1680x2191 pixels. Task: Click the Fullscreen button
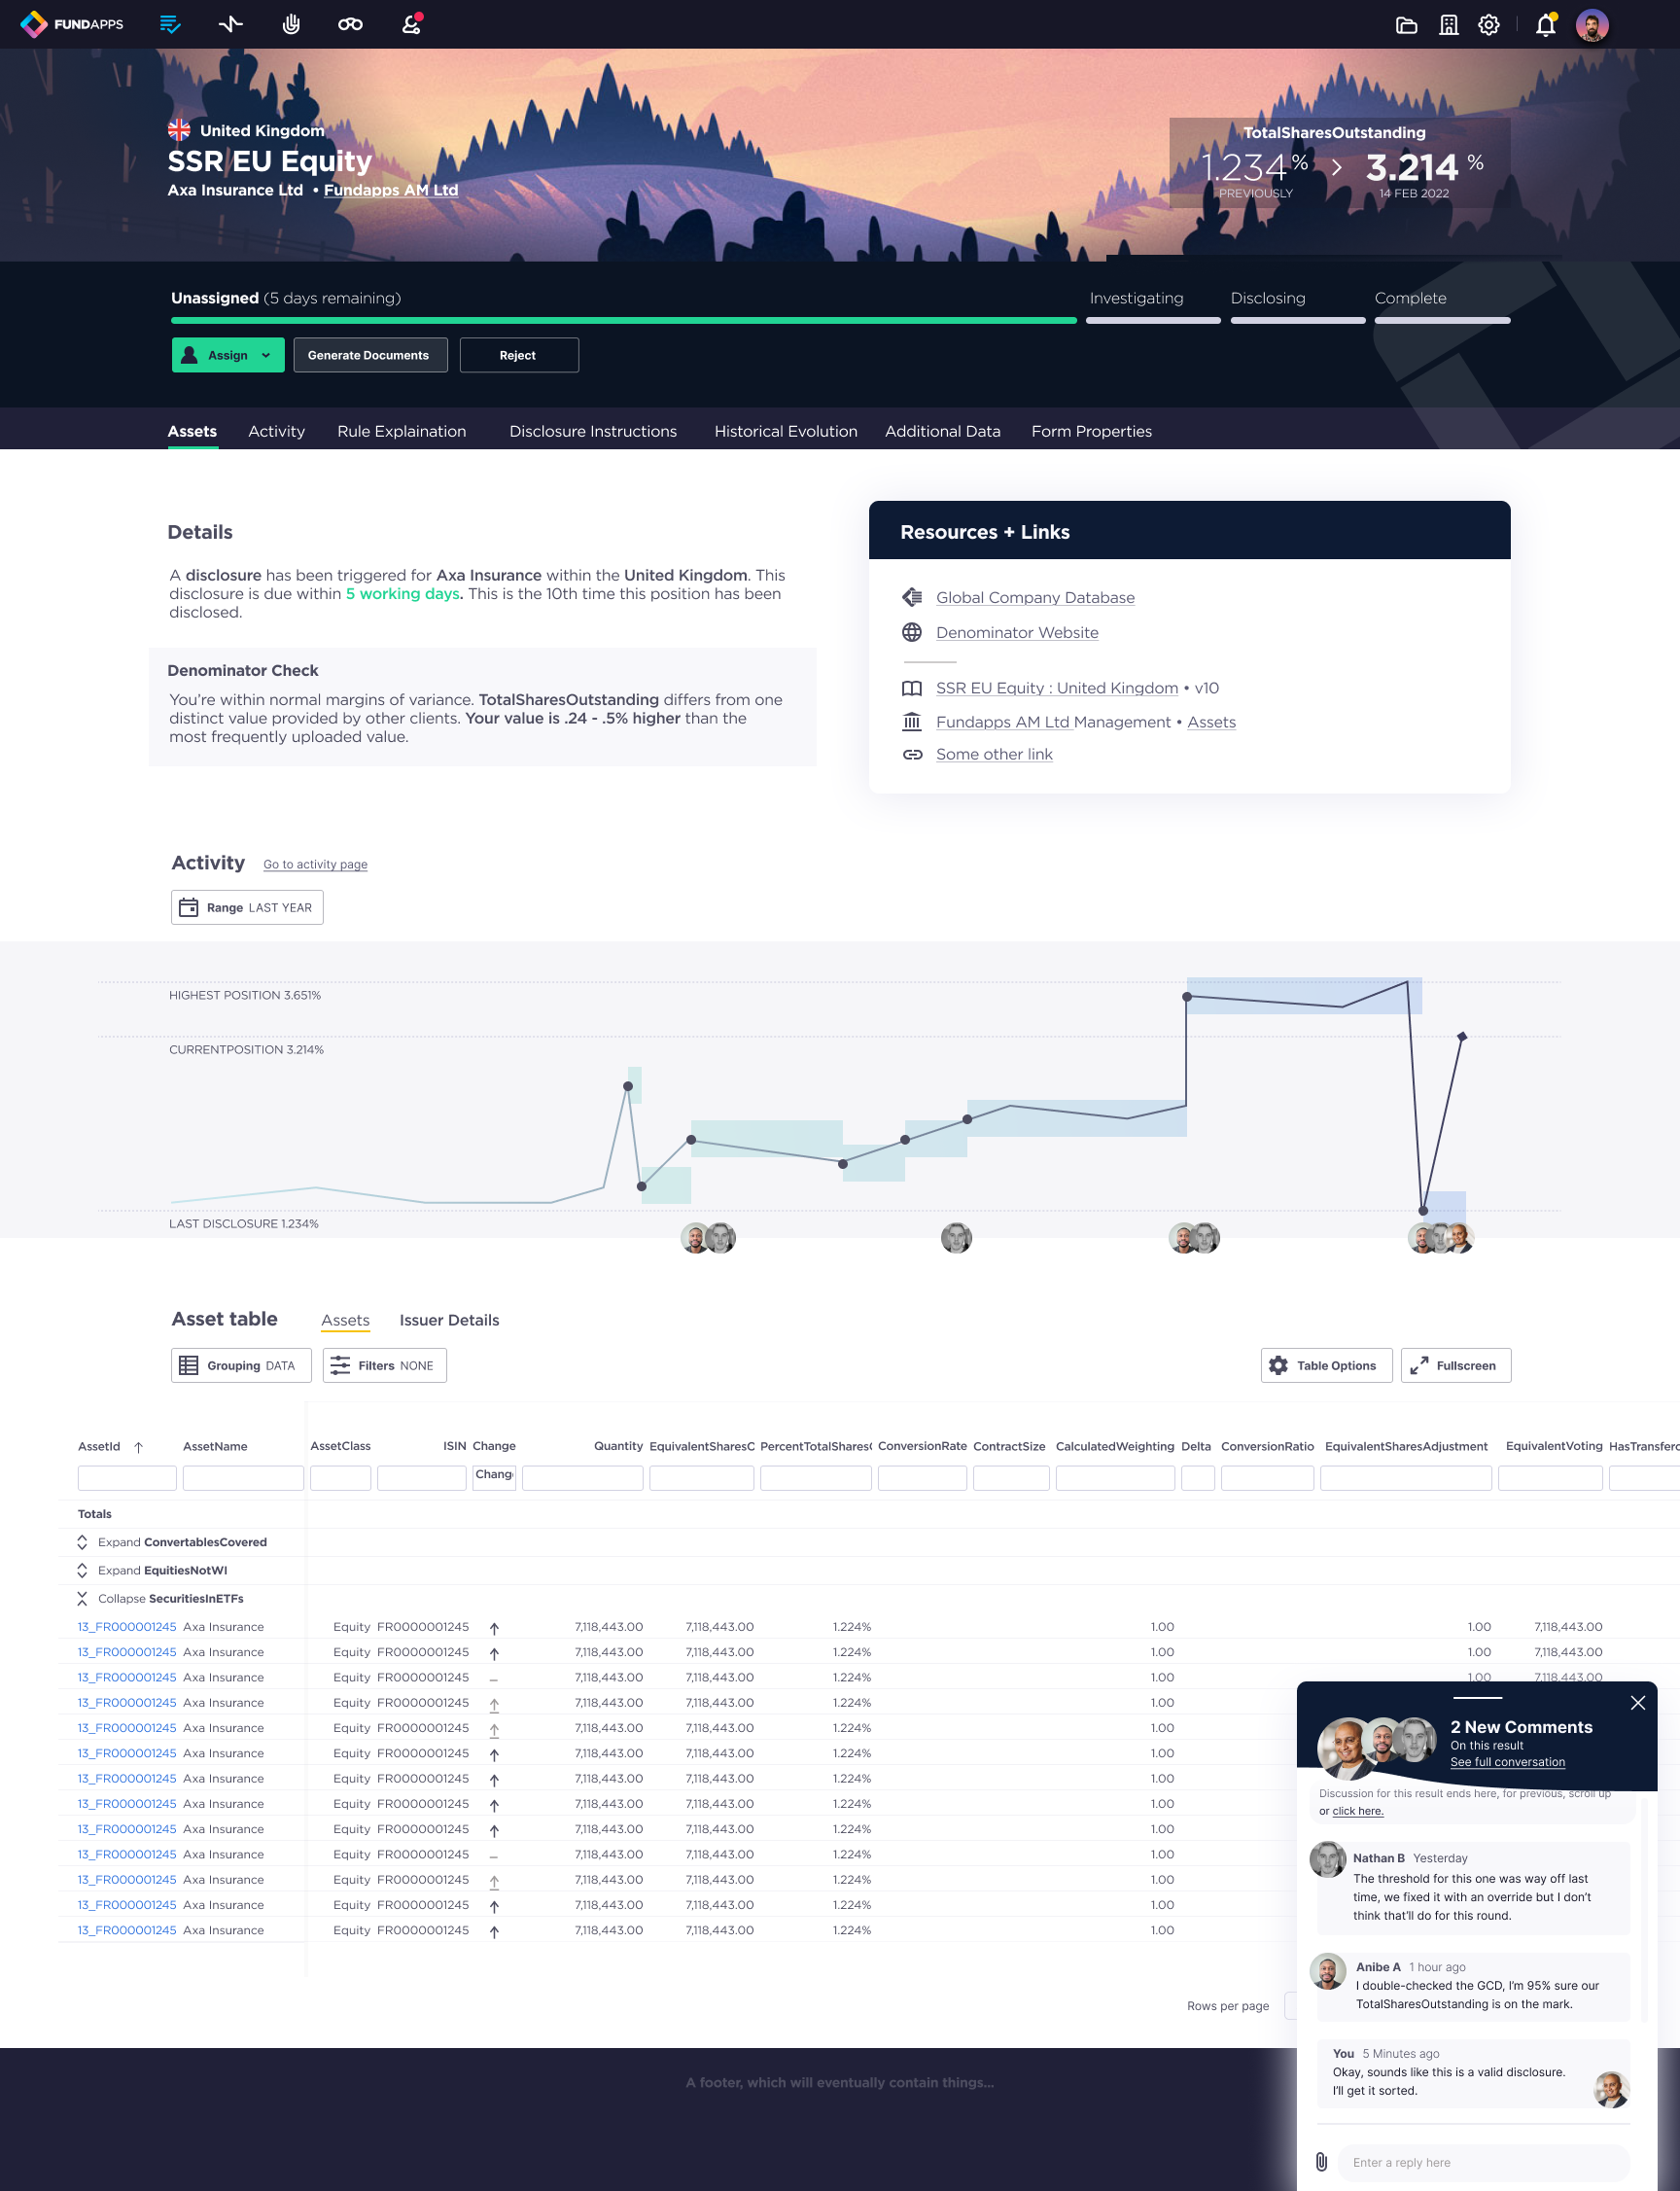point(1456,1366)
